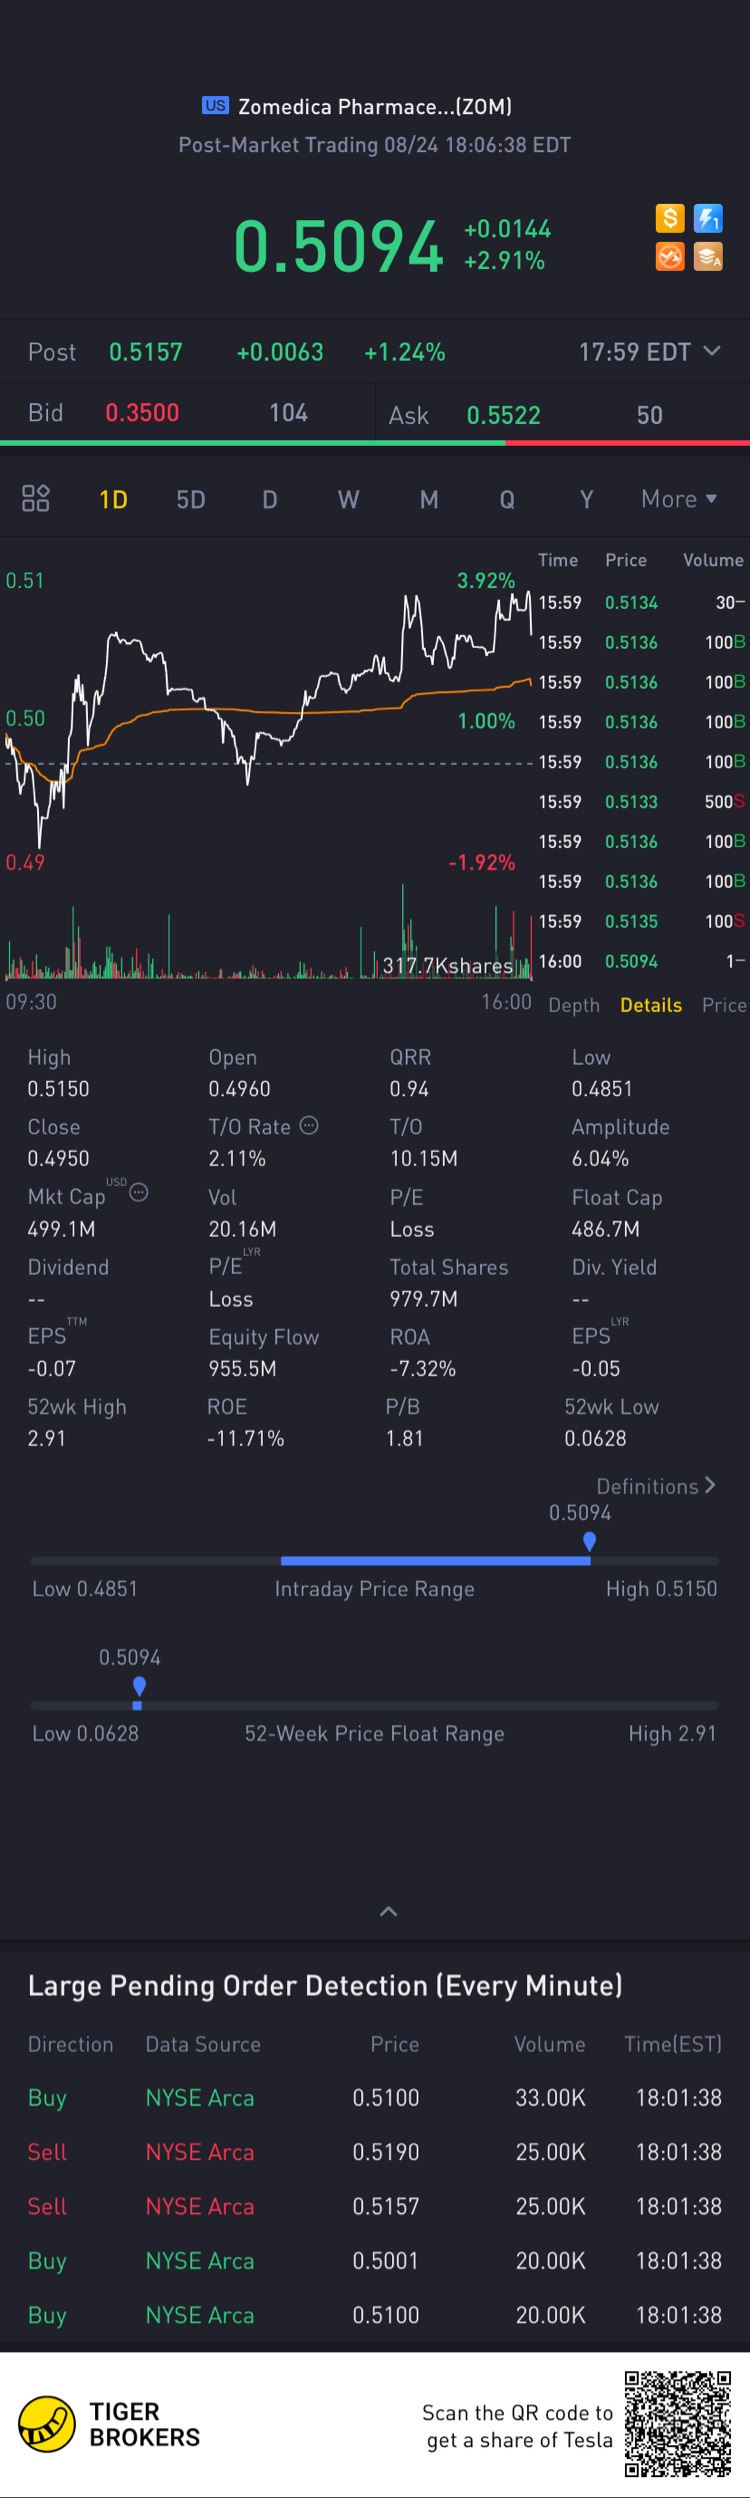This screenshot has height=2498, width=750.
Task: Open the More chart periods dropdown
Action: pos(679,499)
